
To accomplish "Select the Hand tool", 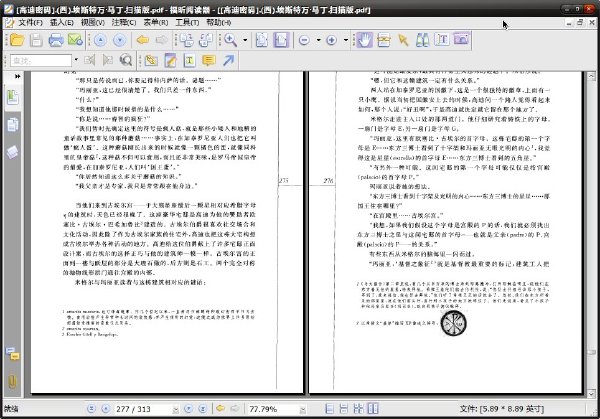I will [364, 40].
